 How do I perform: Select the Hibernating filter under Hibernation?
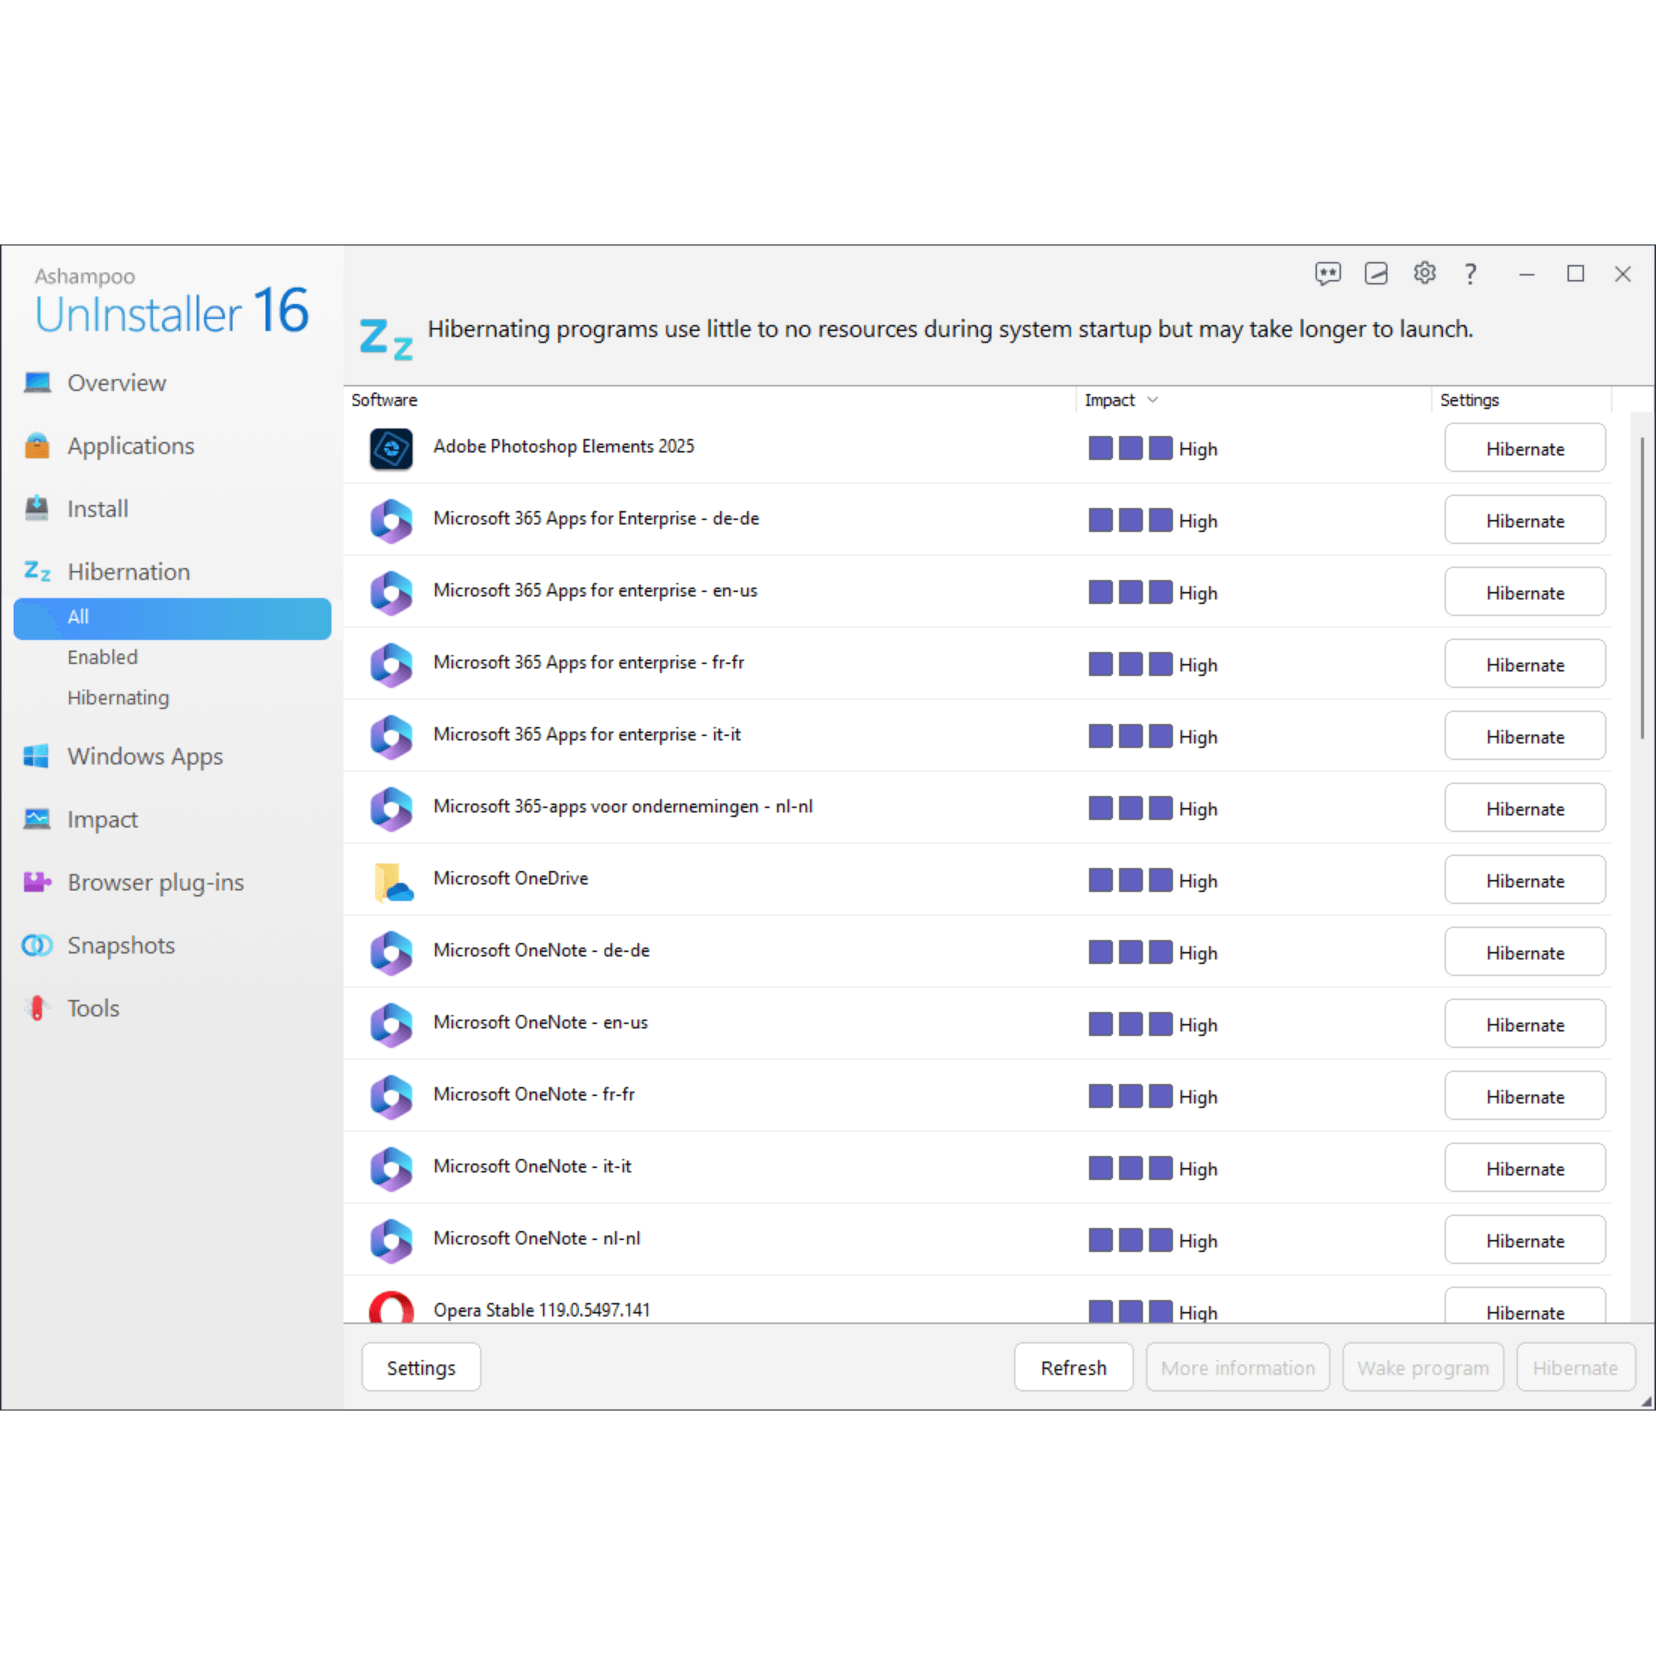tap(118, 697)
